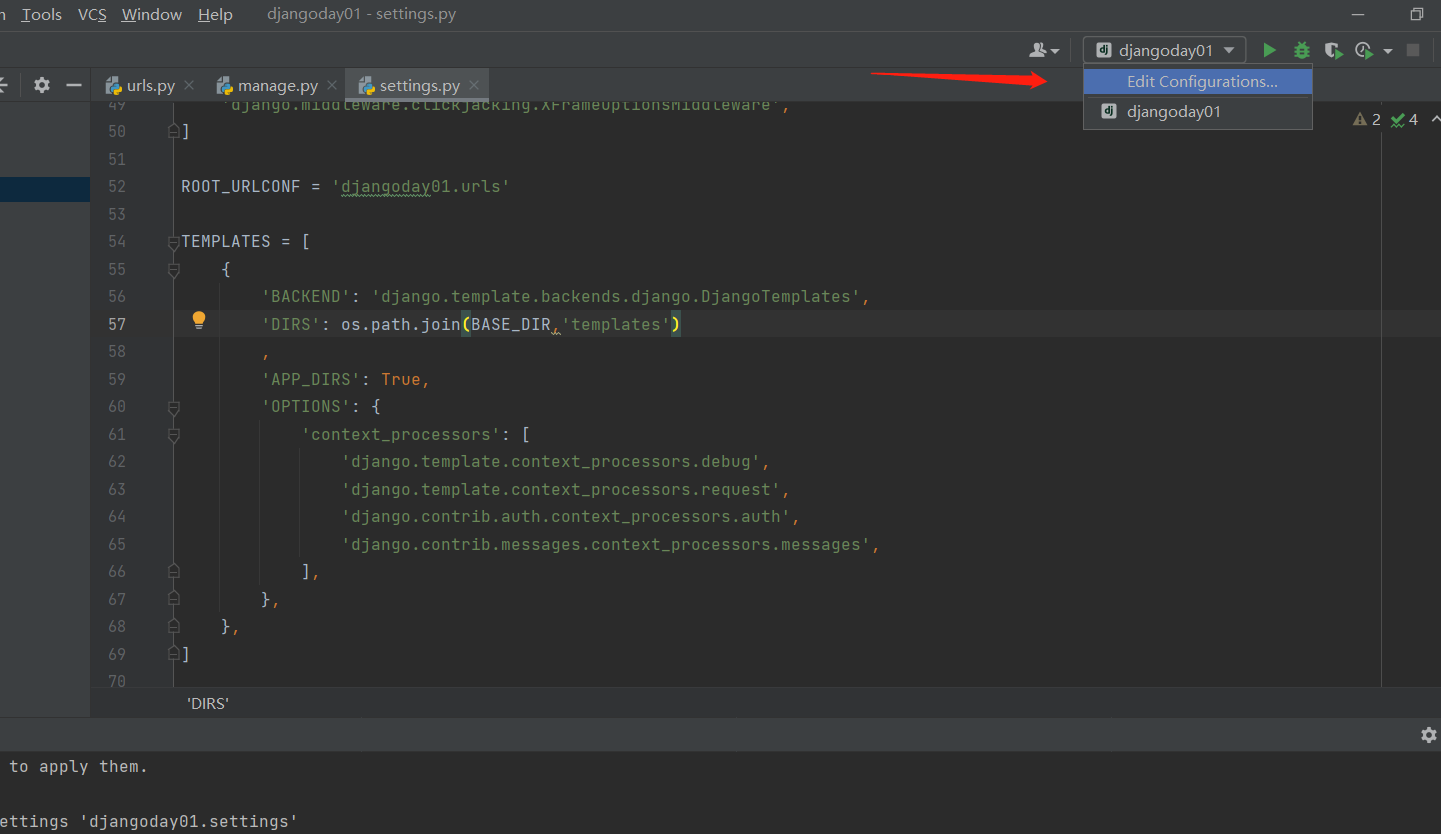The width and height of the screenshot is (1441, 834).
Task: Collapse the 'OPTIONS' block at line 60
Action: [x=174, y=407]
